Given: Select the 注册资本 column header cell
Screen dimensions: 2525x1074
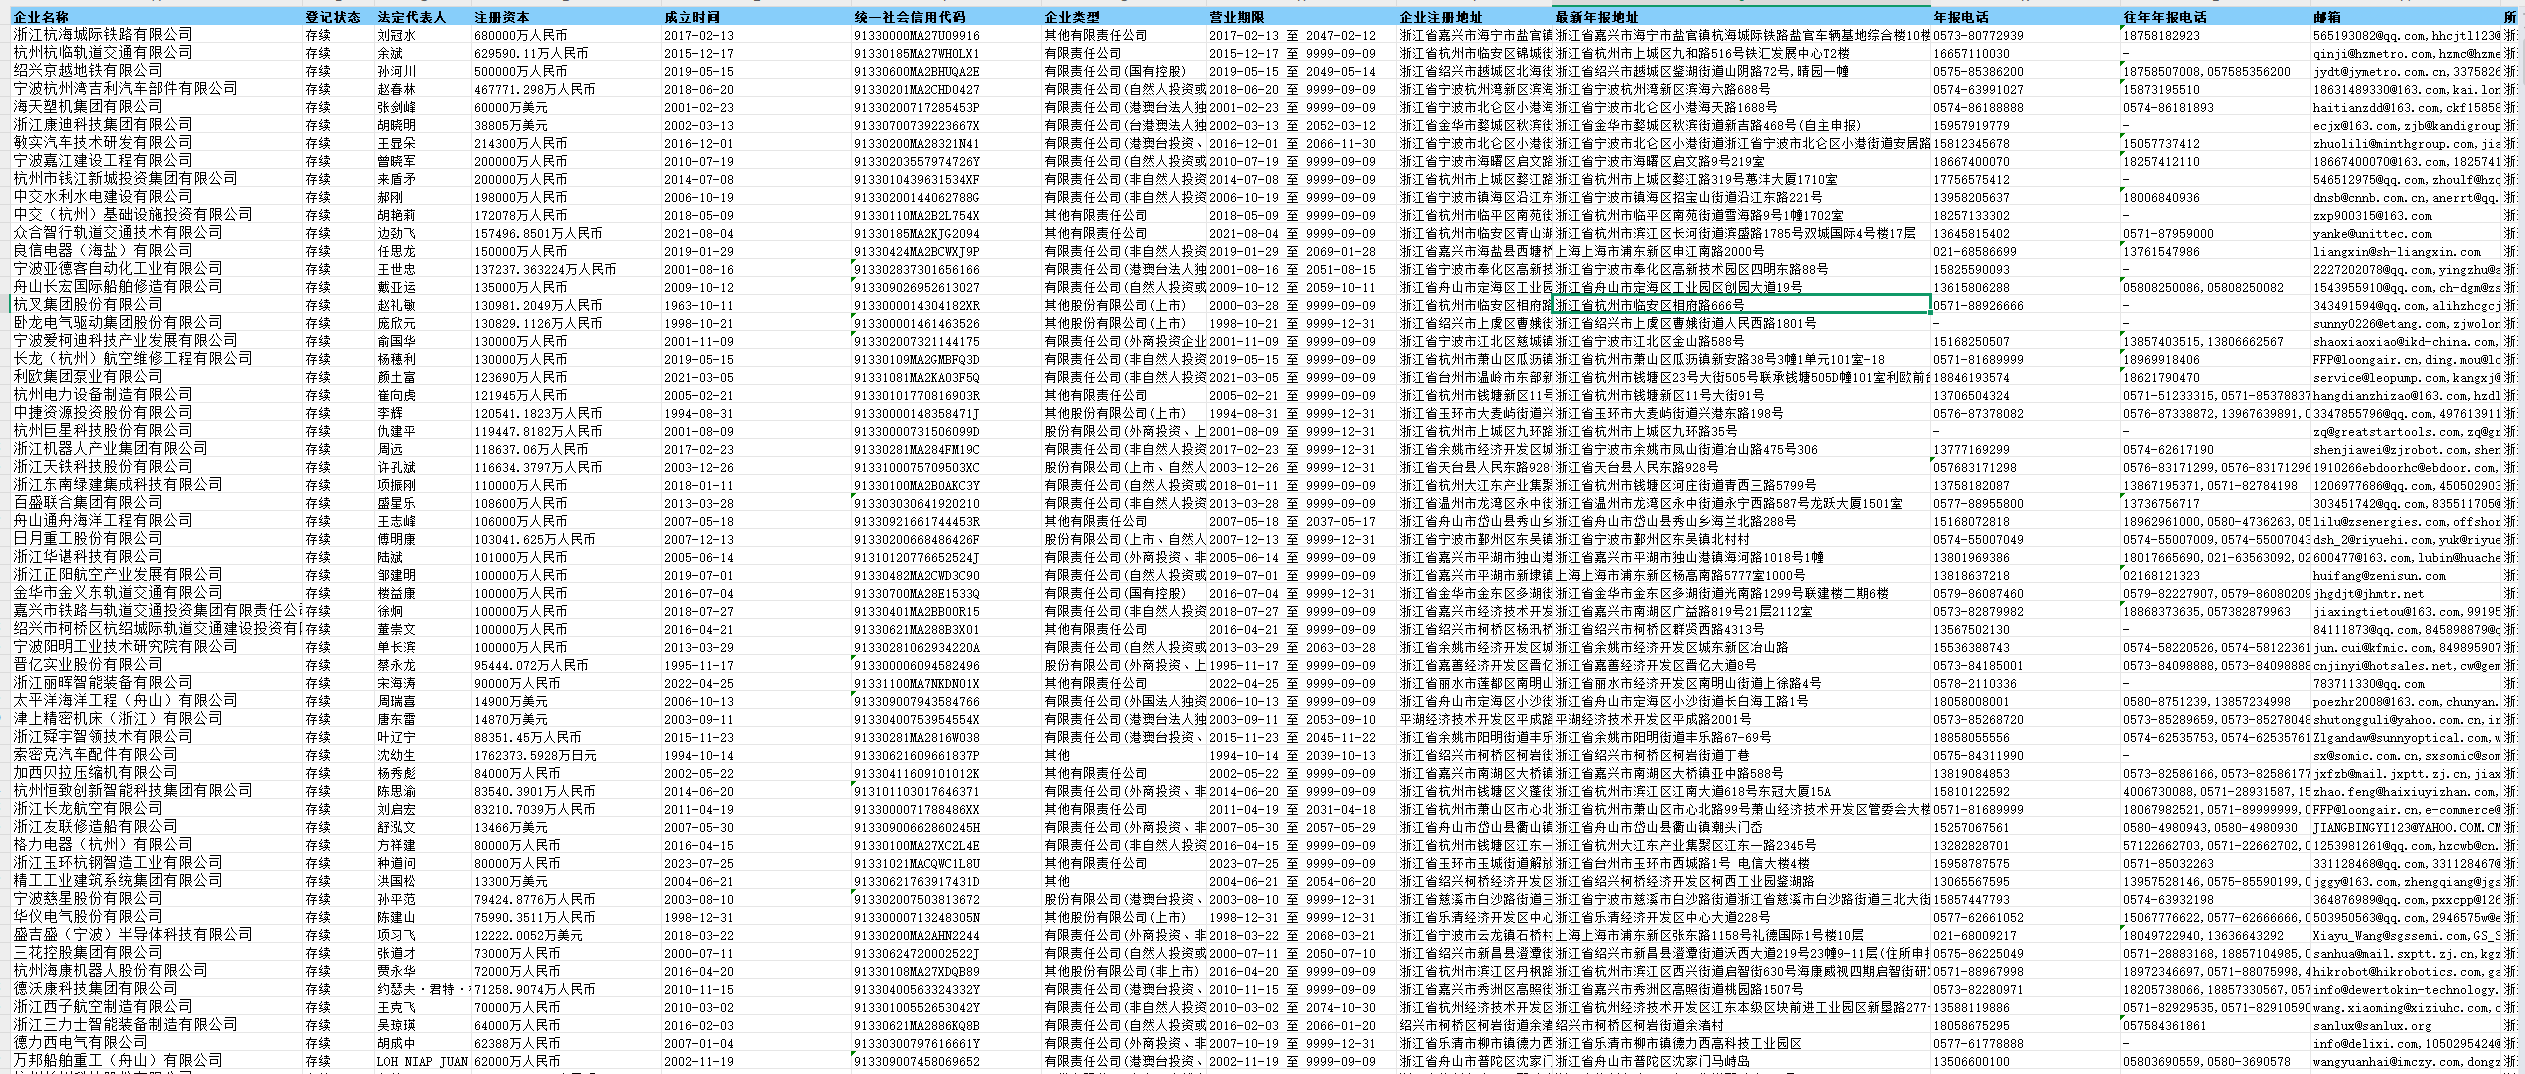Looking at the screenshot, I should pos(502,17).
